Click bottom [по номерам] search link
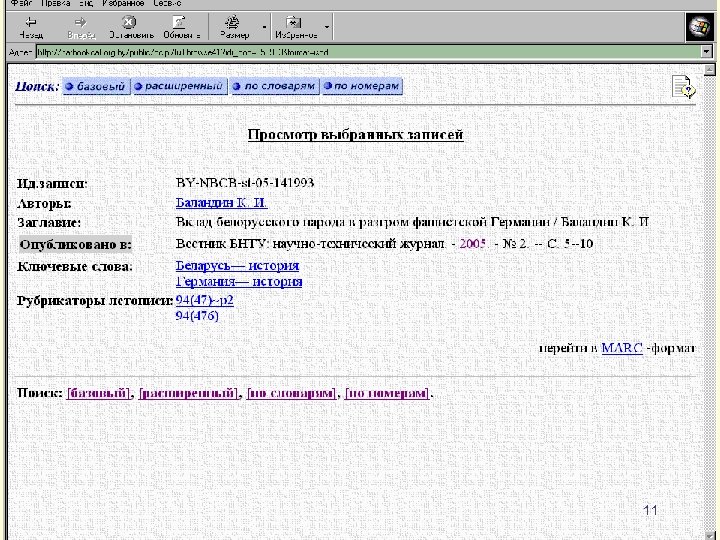Viewport: 720px width, 540px height. pos(387,394)
